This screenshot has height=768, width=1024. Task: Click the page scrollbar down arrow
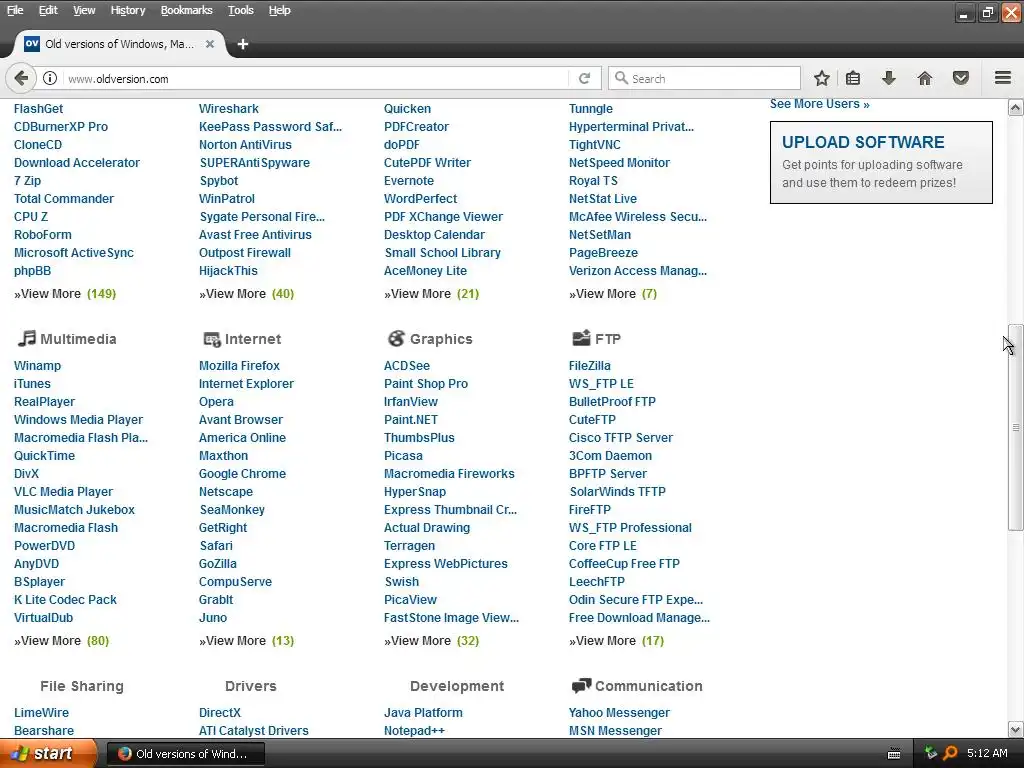pos(1015,729)
